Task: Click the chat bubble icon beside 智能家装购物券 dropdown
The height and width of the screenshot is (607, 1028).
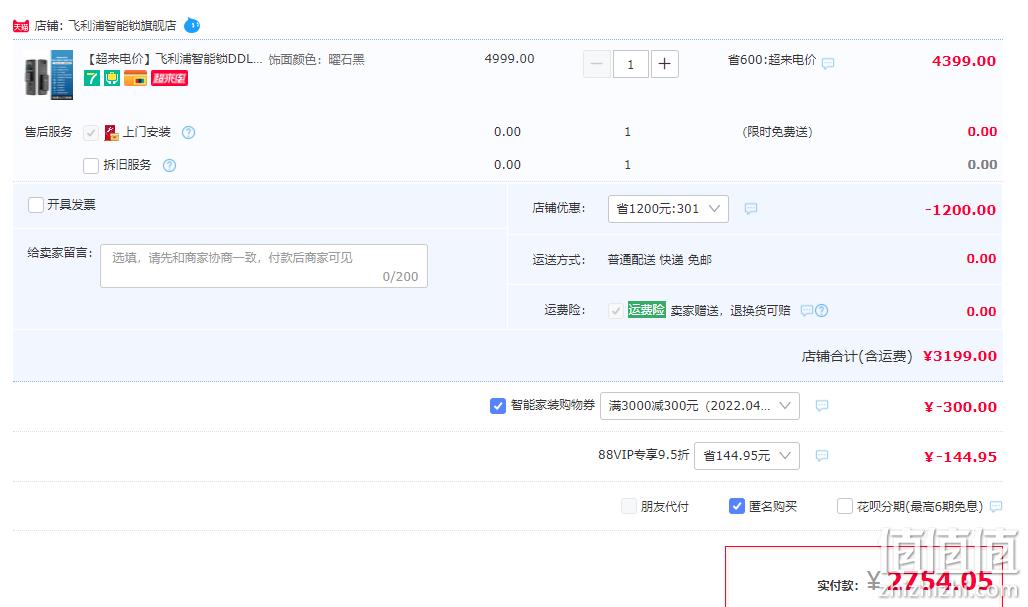Action: 821,406
